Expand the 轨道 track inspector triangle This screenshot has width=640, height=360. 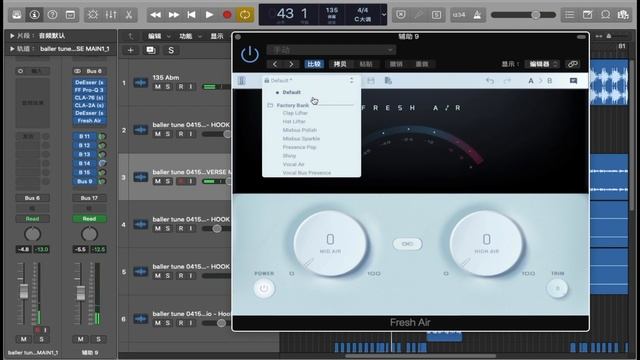pos(12,49)
